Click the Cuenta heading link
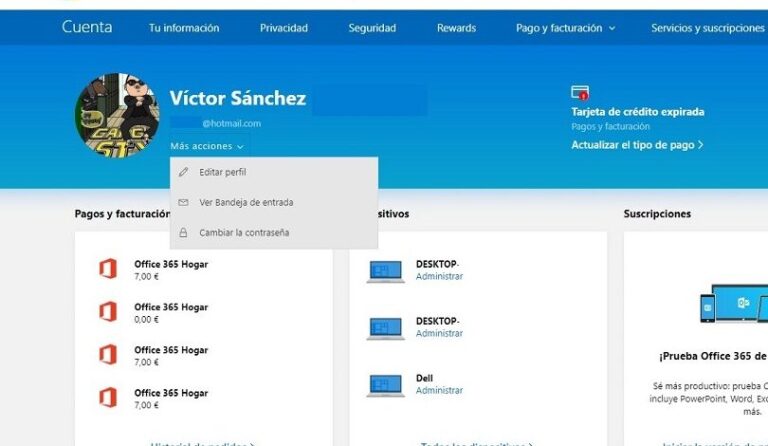This screenshot has width=768, height=446. coord(87,27)
